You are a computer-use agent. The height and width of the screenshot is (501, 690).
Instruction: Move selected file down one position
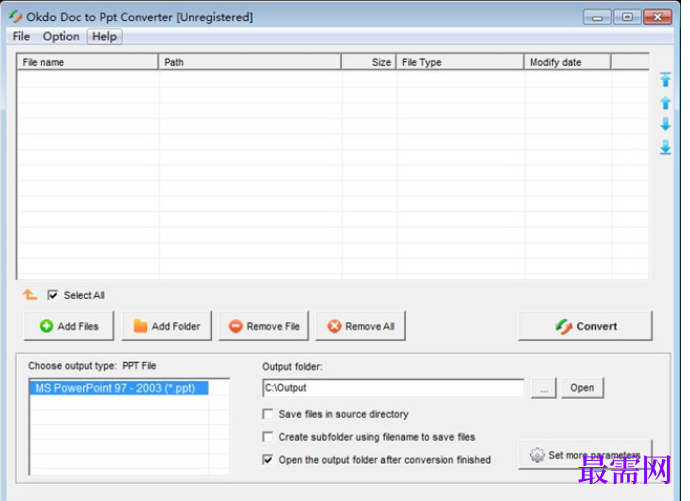(665, 124)
